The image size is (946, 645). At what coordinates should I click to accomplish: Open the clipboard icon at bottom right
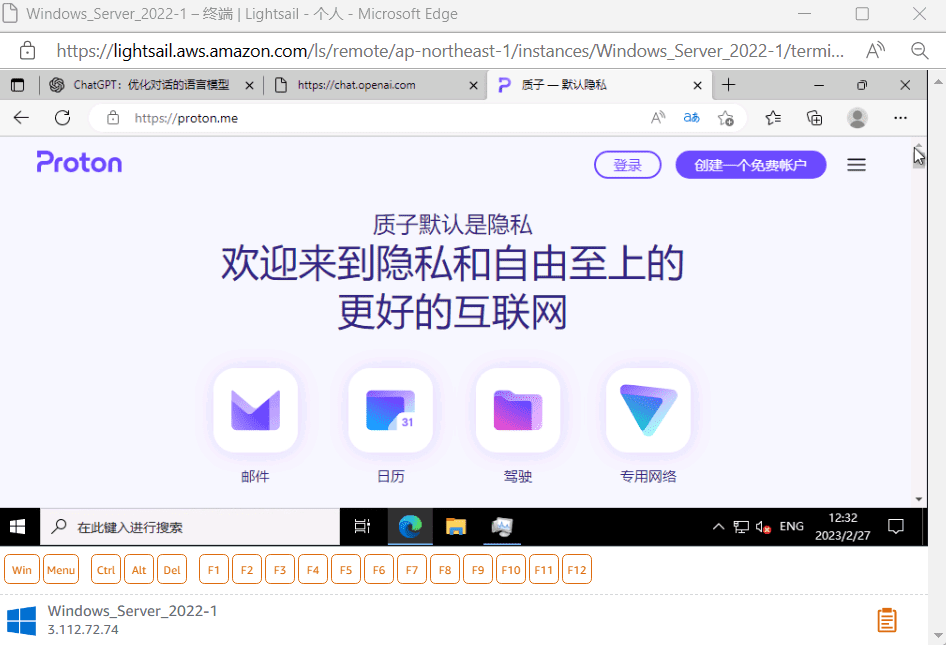coord(886,619)
